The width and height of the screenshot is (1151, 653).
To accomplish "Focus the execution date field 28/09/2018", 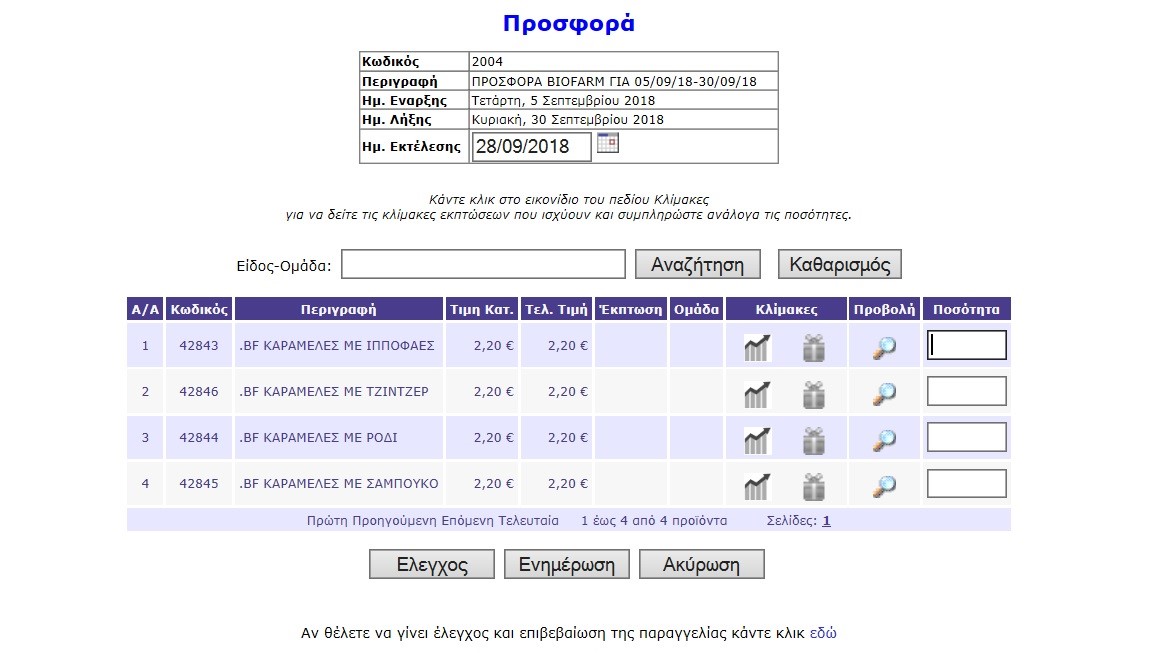I will pos(531,147).
